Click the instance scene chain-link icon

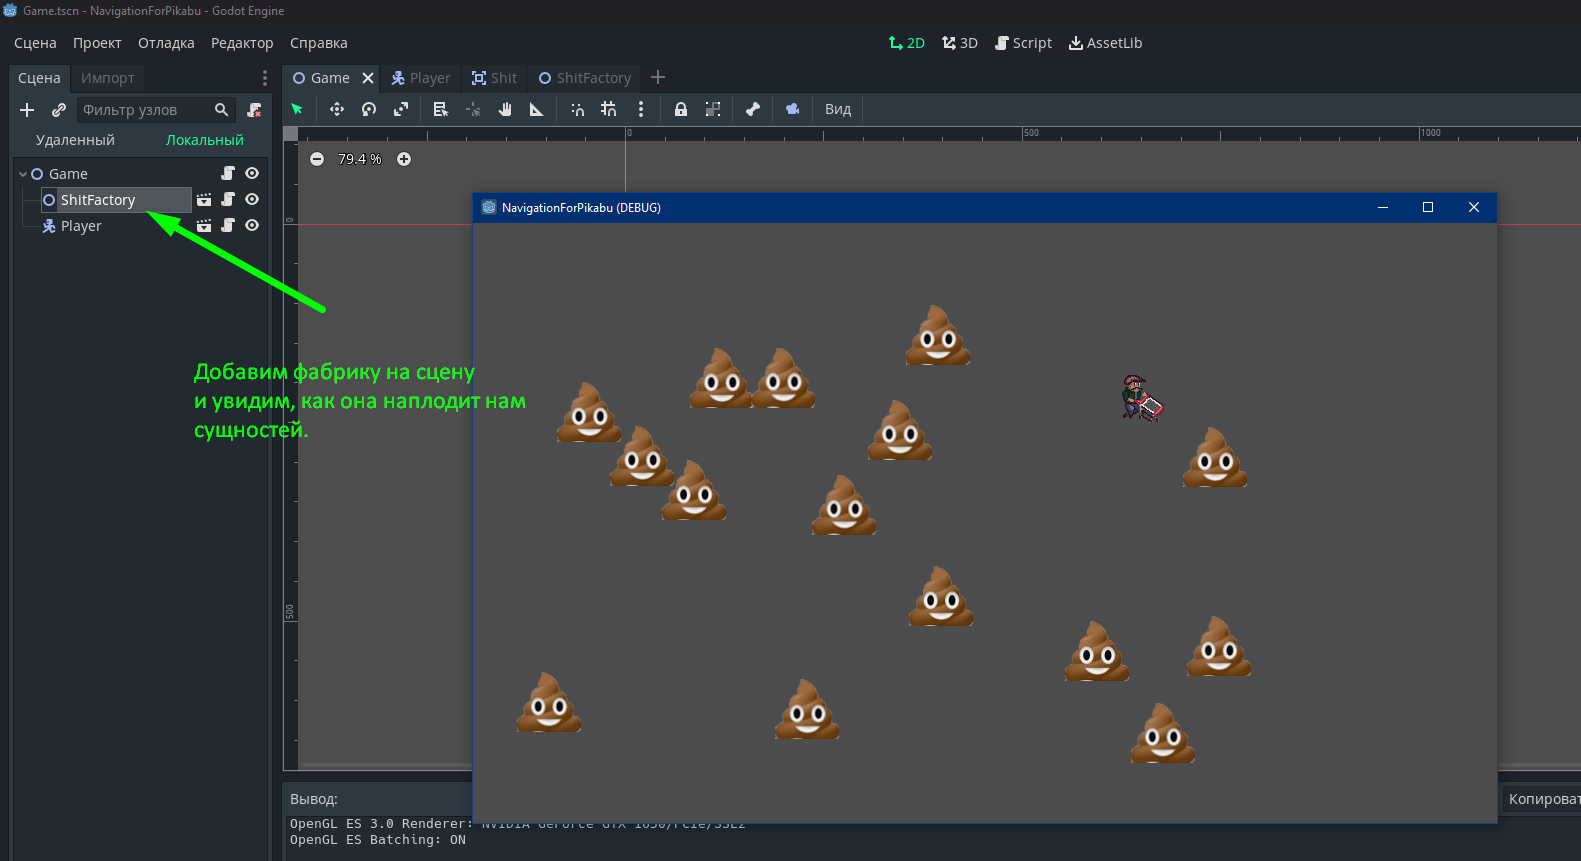(59, 110)
